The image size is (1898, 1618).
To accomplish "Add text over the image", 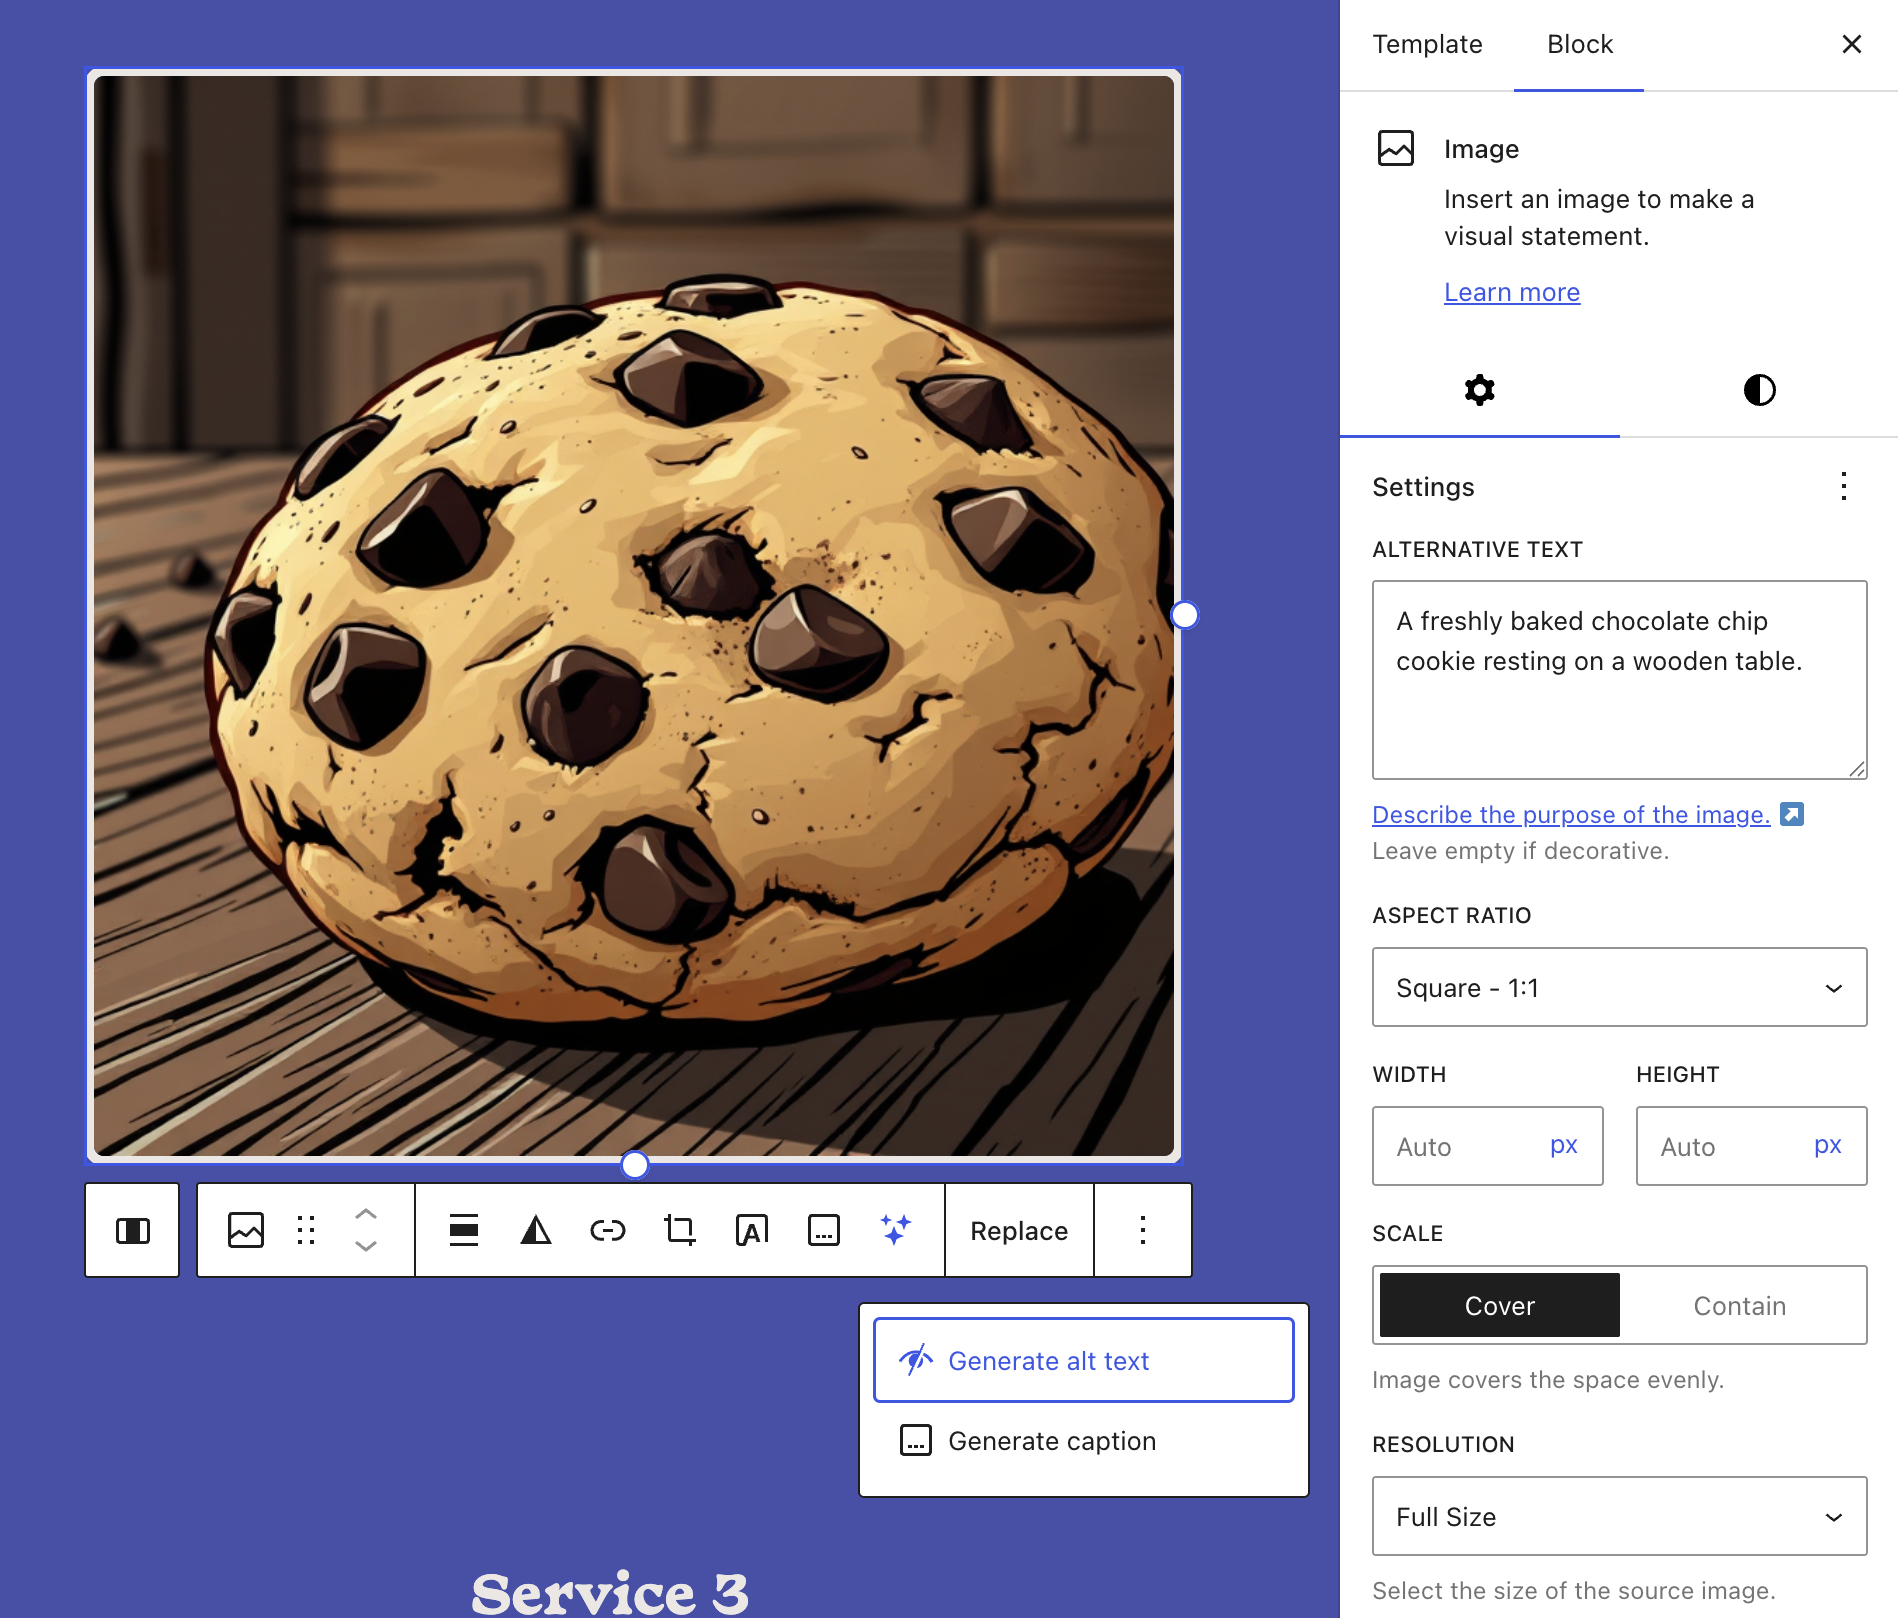I will [751, 1230].
